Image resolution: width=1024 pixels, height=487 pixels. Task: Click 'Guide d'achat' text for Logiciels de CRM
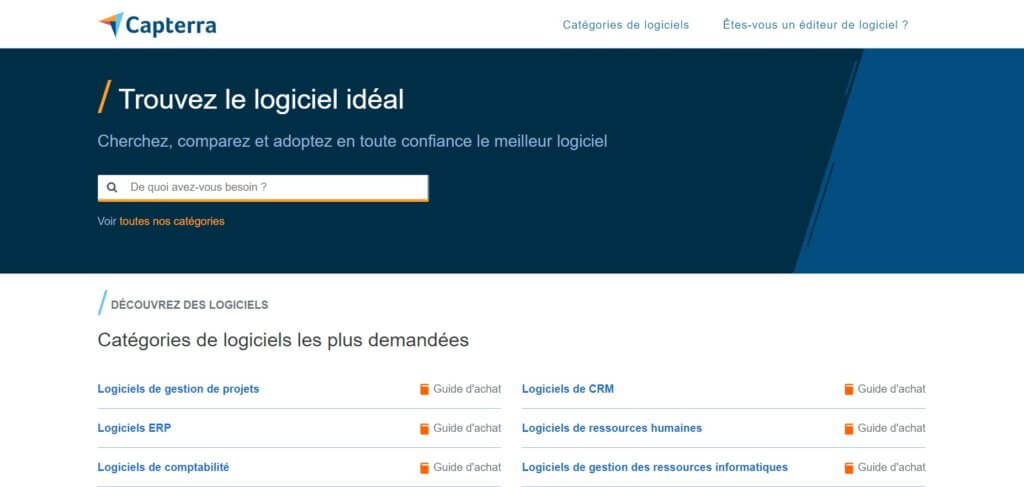891,389
